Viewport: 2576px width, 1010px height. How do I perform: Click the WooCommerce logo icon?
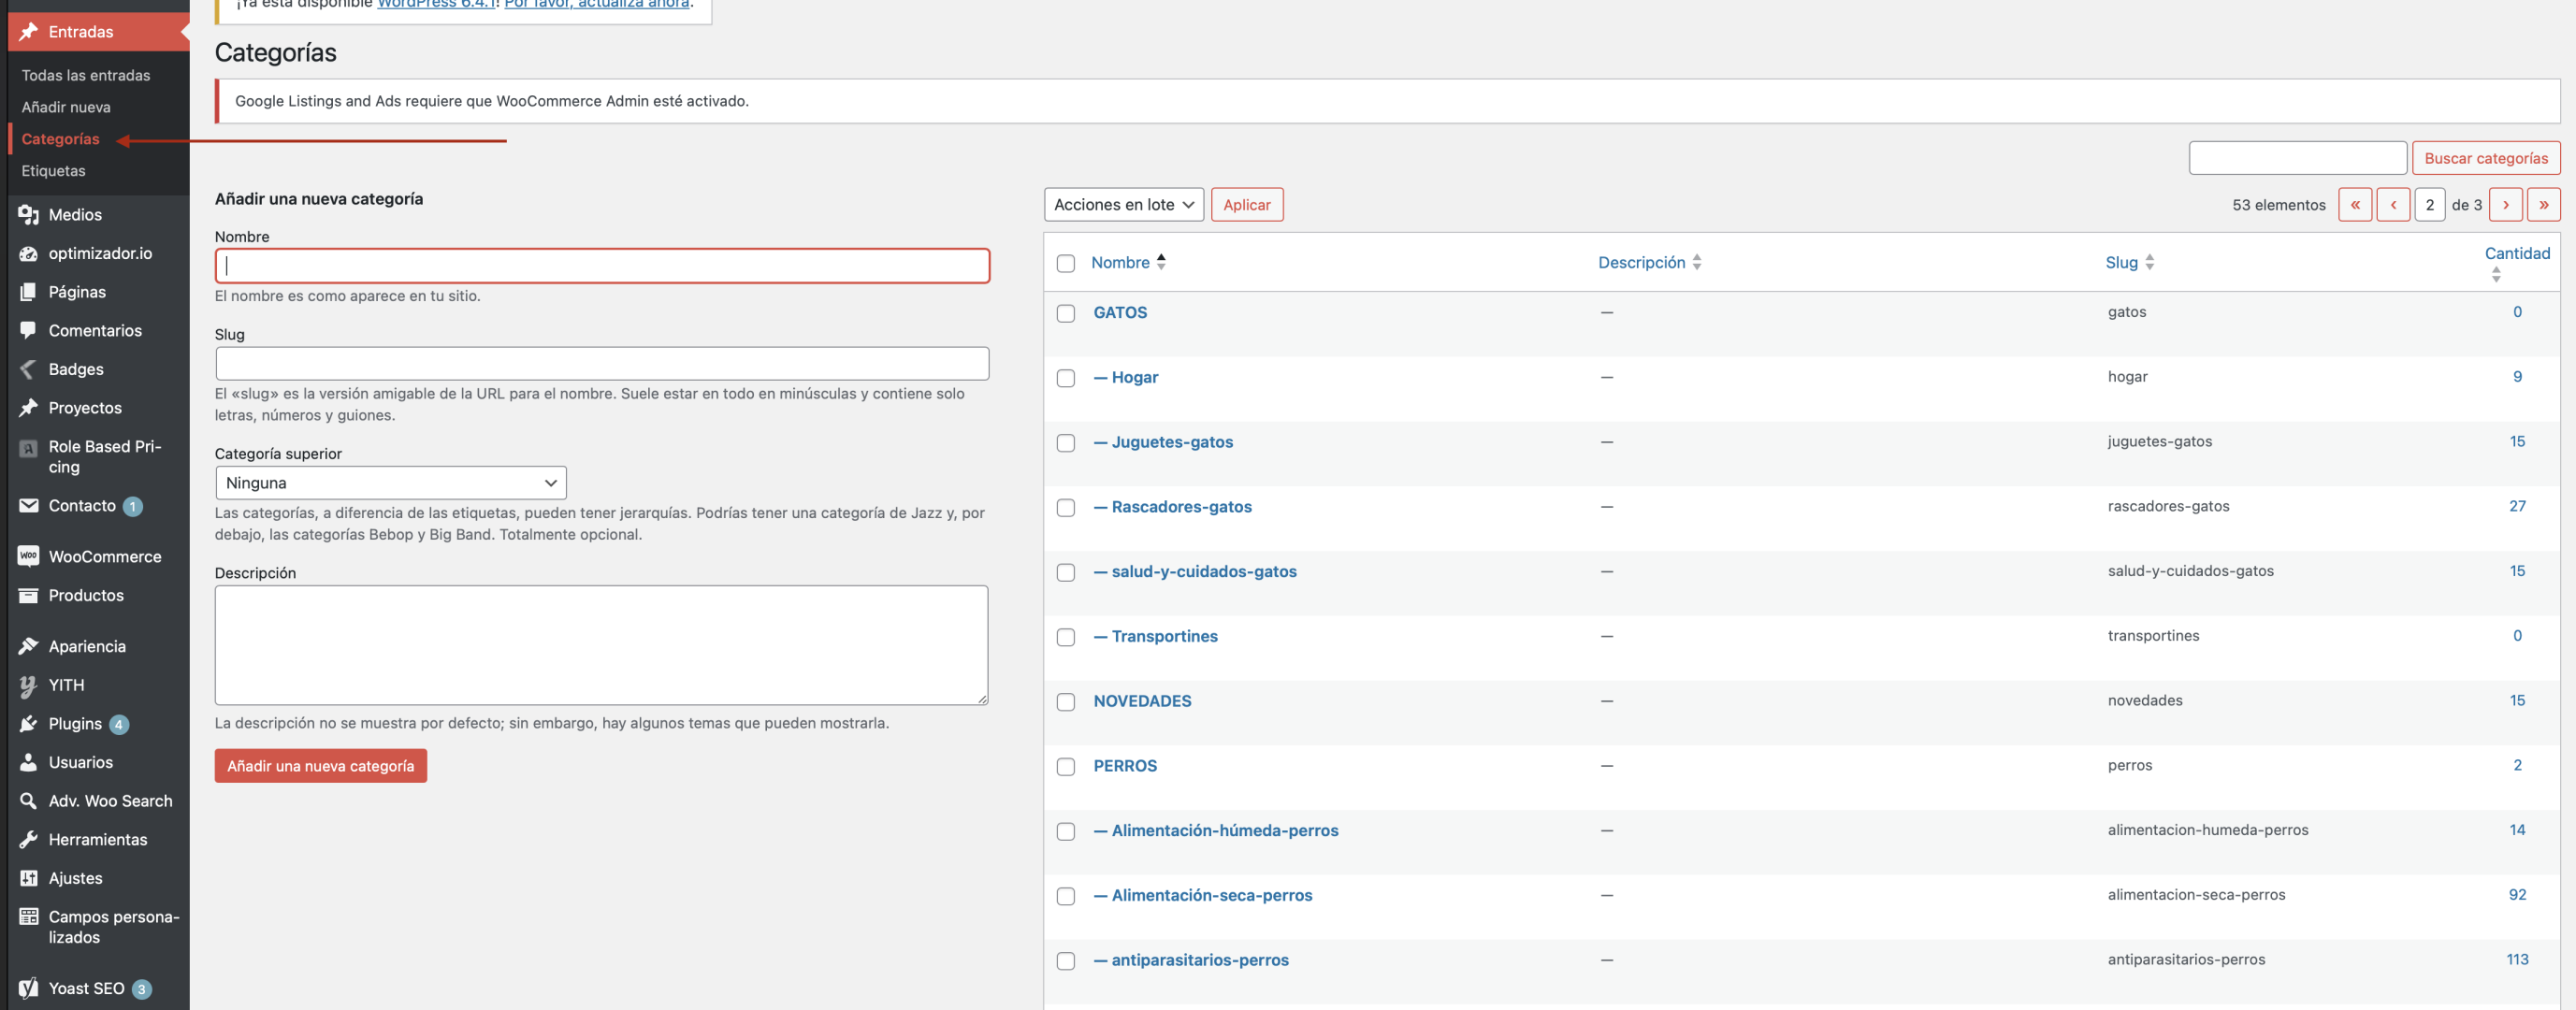(28, 557)
